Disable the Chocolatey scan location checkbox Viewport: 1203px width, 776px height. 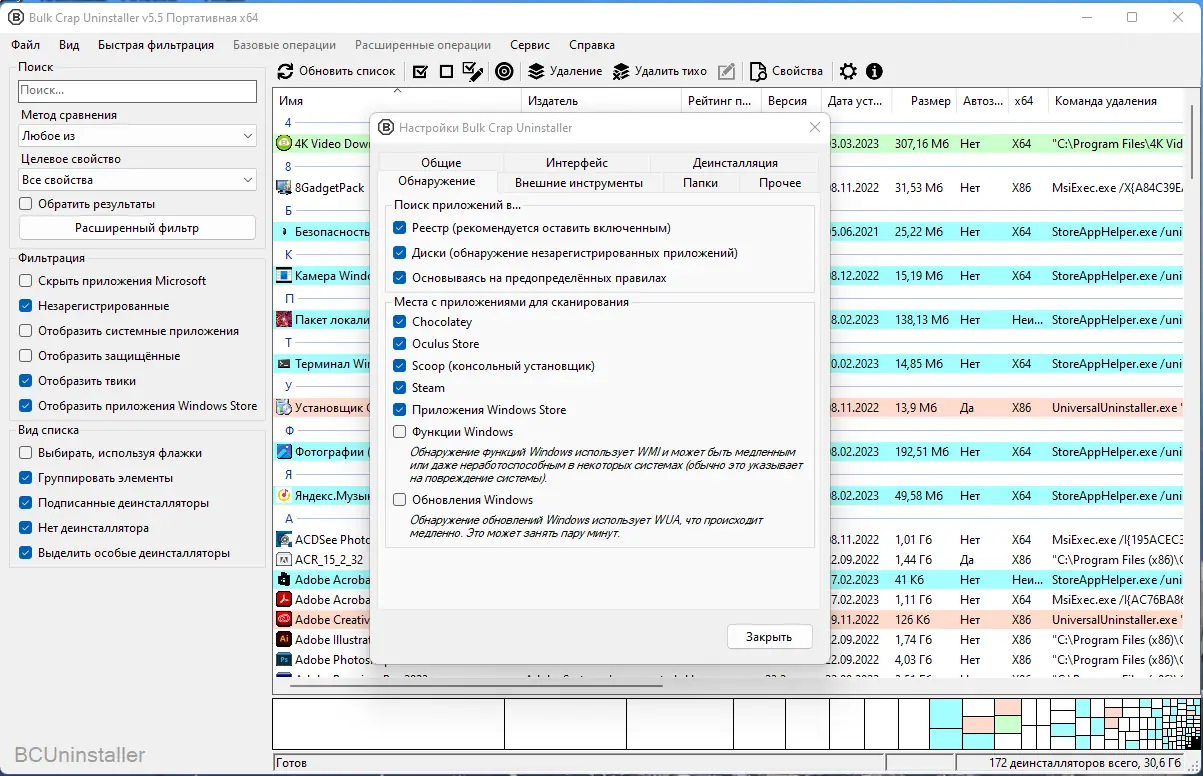click(400, 322)
